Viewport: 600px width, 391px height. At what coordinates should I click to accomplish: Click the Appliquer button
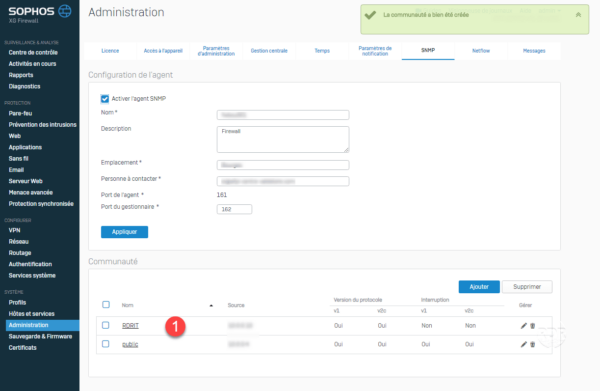tap(124, 232)
